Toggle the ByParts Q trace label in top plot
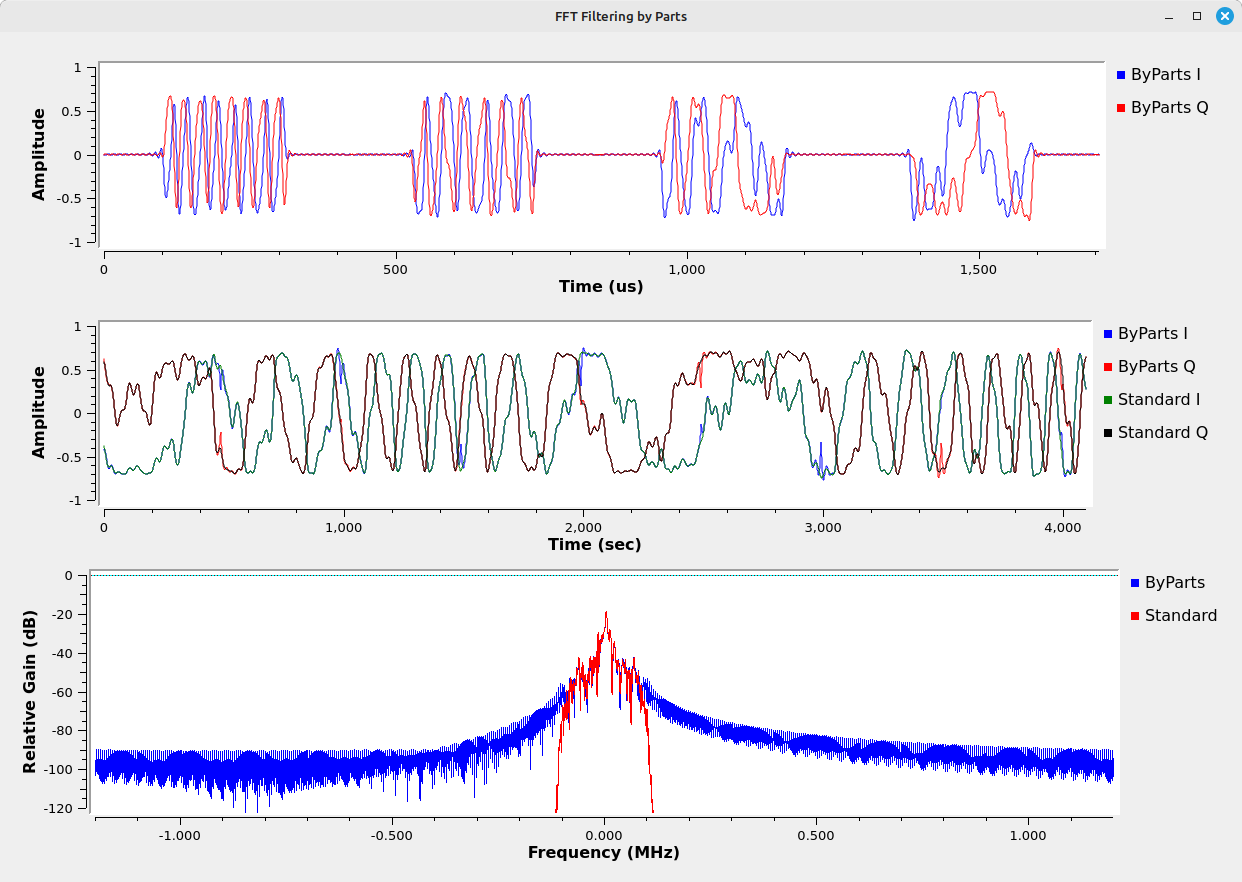The image size is (1242, 882). (1169, 108)
